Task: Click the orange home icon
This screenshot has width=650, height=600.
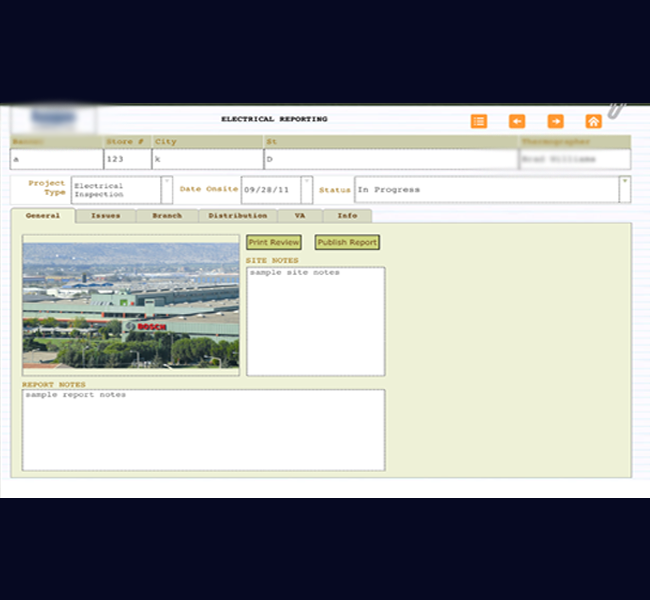Action: (593, 121)
